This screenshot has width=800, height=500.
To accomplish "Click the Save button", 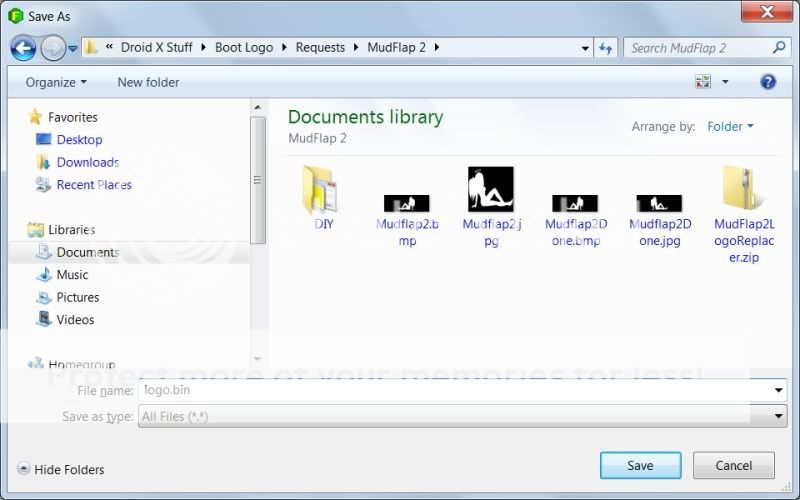I will pyautogui.click(x=640, y=465).
